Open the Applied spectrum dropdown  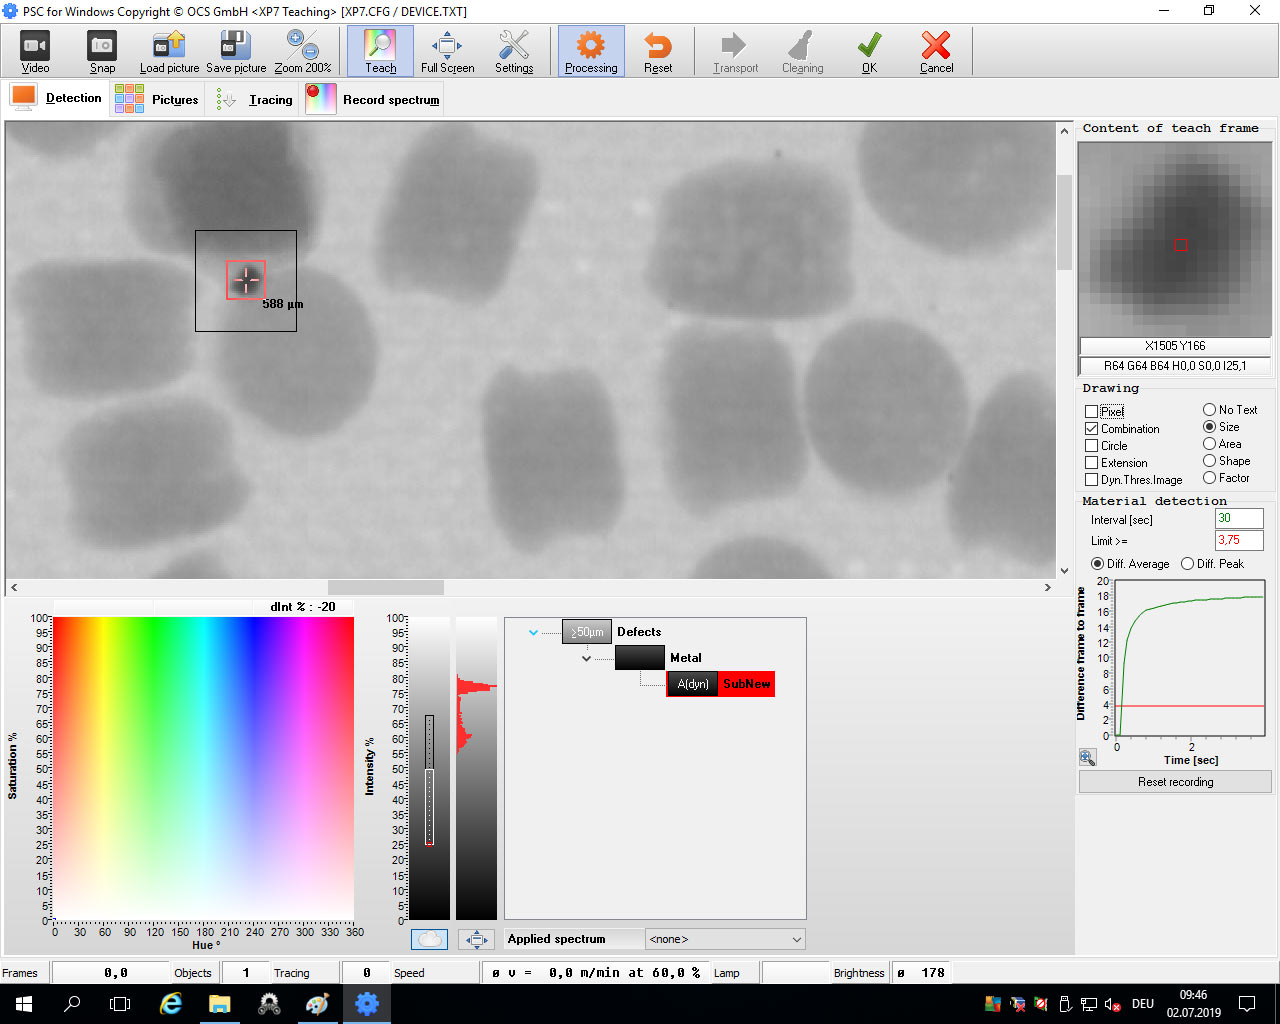tap(725, 939)
